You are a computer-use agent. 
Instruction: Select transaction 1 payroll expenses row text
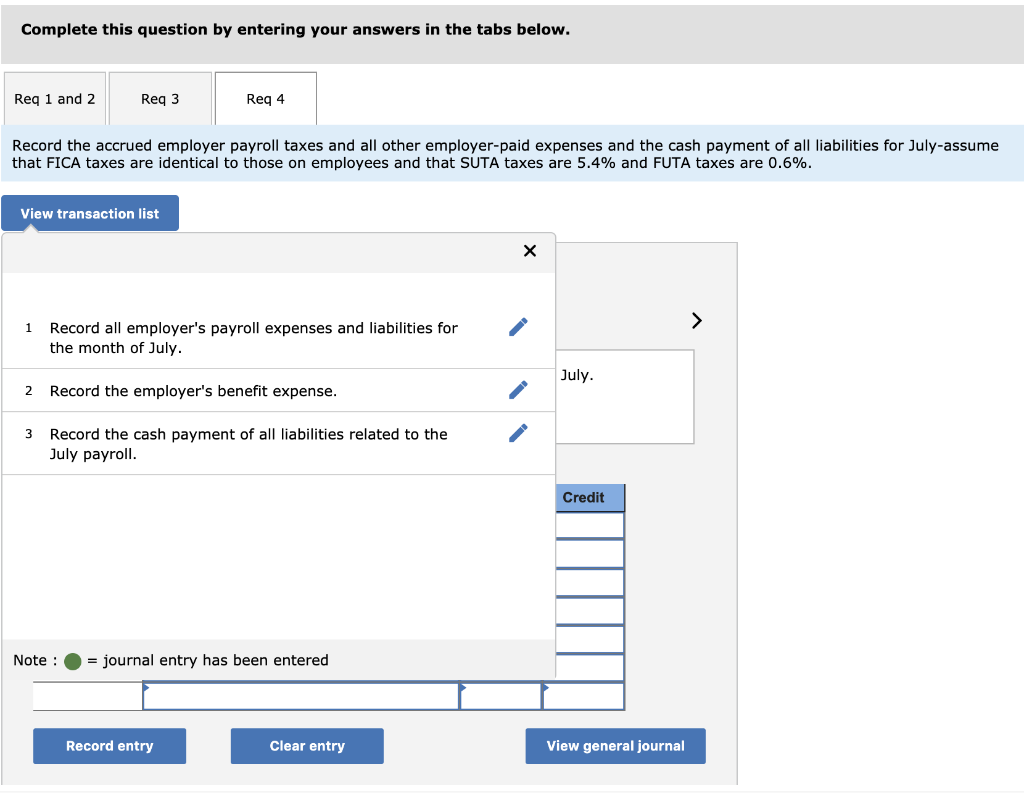click(254, 338)
